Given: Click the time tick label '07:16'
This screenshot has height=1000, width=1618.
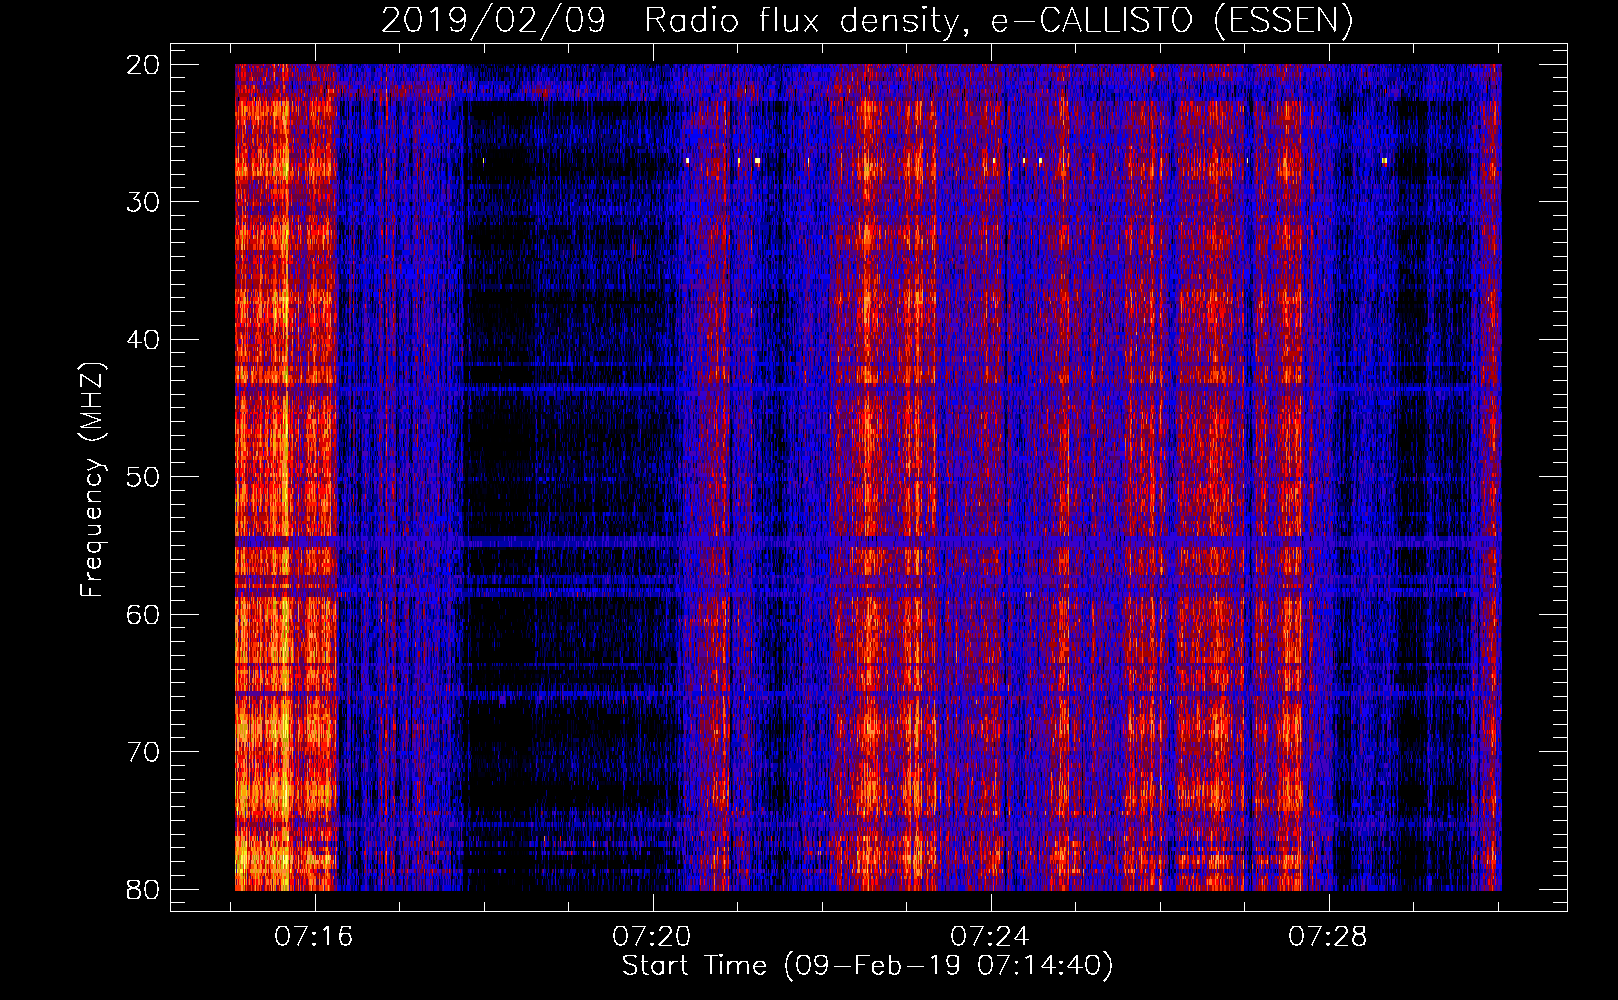Looking at the screenshot, I should point(314,937).
